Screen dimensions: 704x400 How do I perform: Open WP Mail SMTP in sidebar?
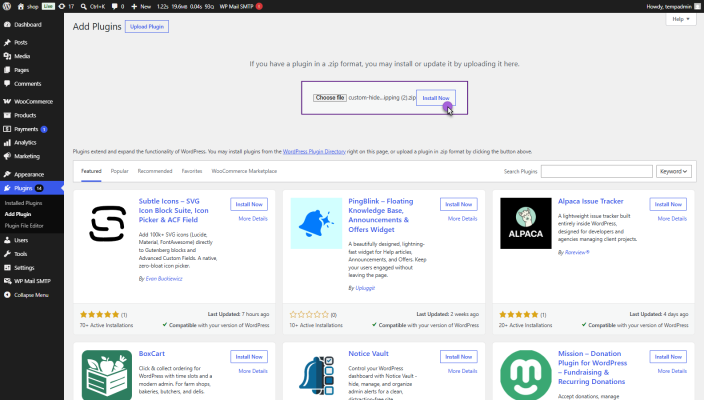point(31,281)
